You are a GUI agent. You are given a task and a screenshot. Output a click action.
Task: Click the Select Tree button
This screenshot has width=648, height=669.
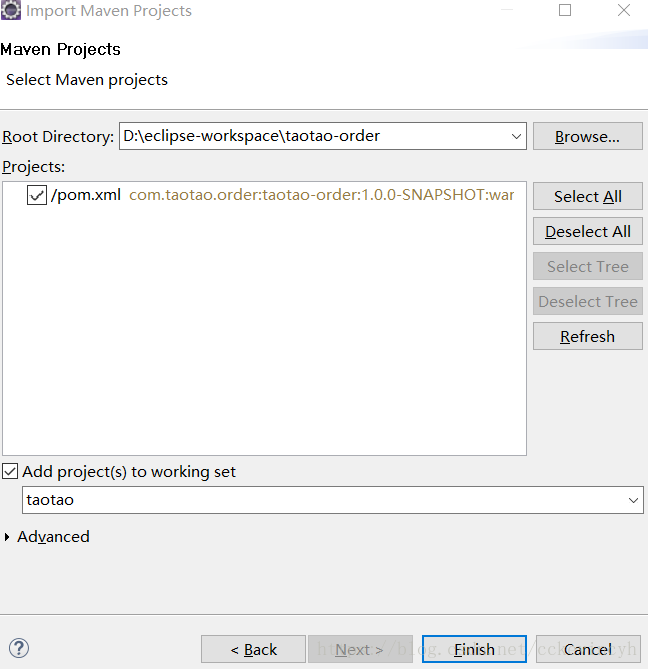click(587, 266)
